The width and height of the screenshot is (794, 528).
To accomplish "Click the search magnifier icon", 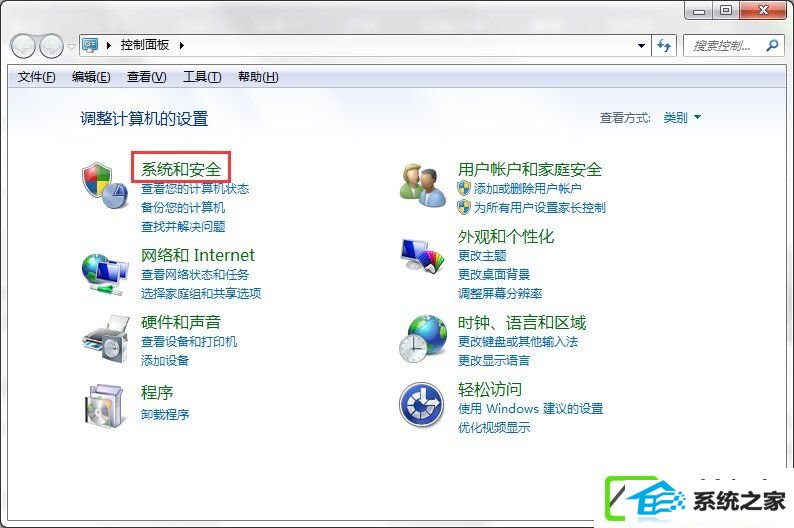I will click(x=772, y=46).
